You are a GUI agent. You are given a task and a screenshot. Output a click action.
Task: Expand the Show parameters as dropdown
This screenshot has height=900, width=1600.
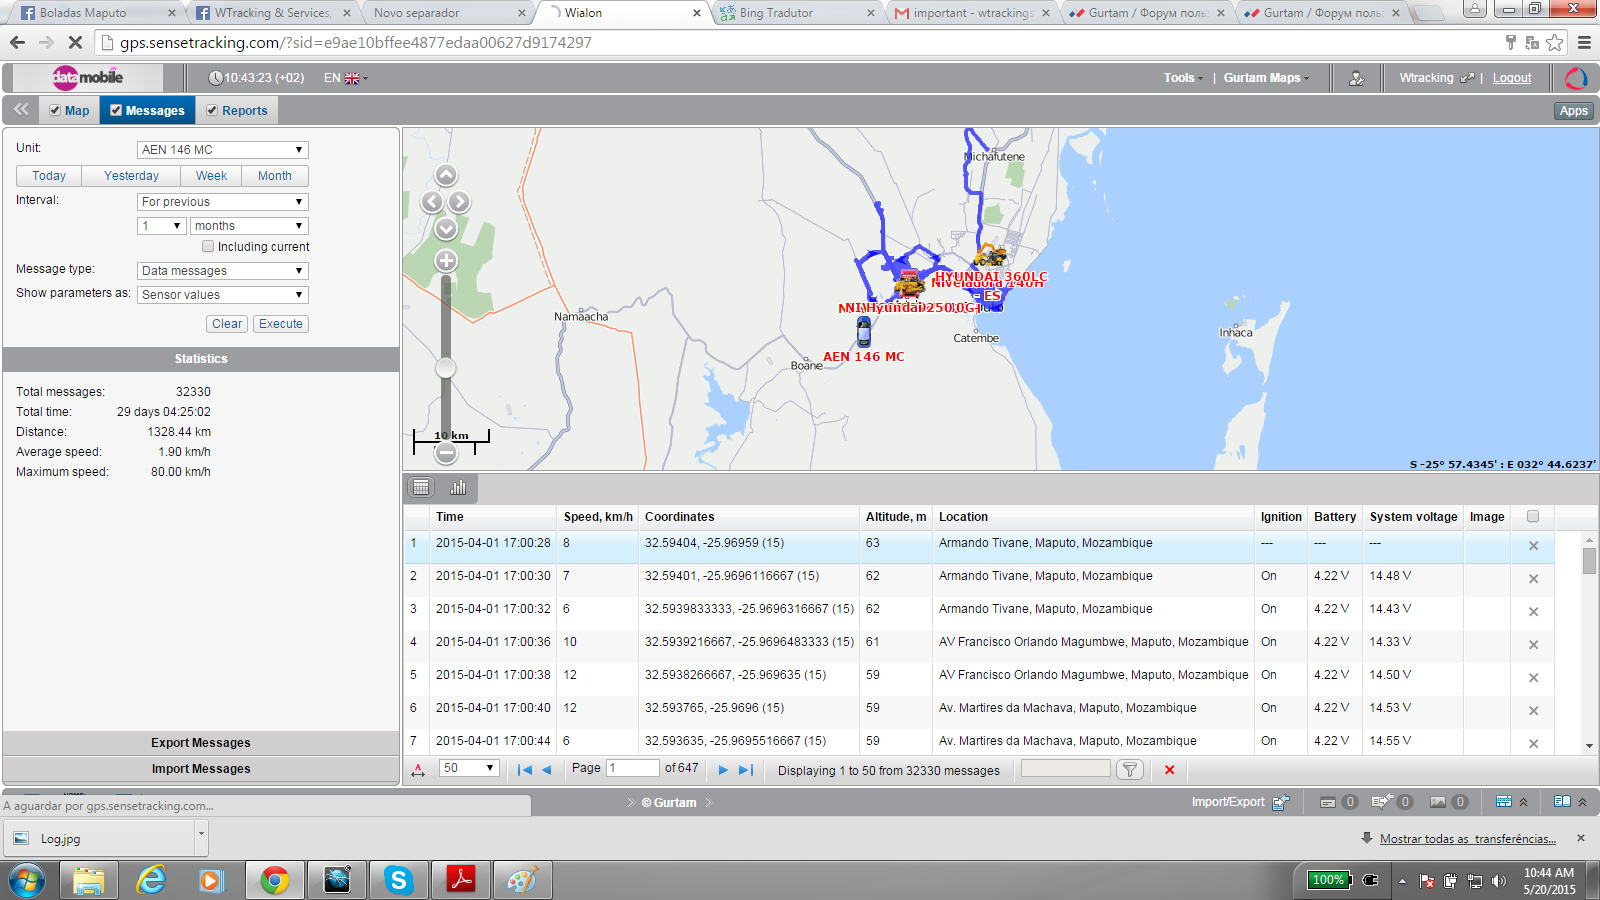(222, 295)
